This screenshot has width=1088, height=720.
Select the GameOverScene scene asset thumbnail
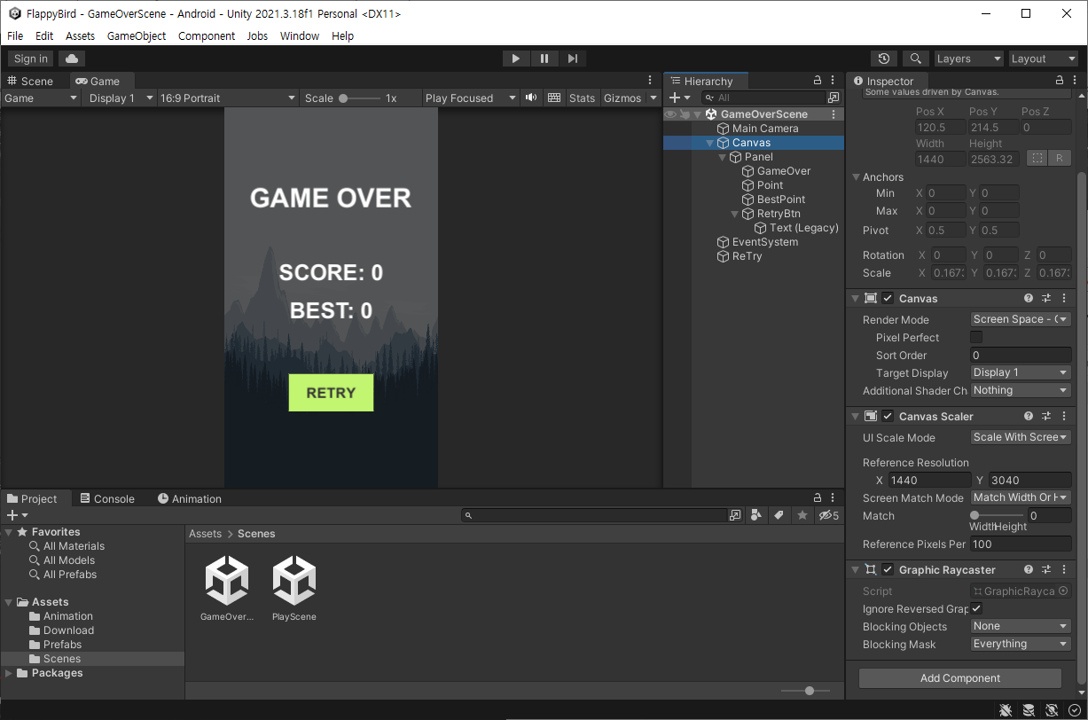[227, 580]
